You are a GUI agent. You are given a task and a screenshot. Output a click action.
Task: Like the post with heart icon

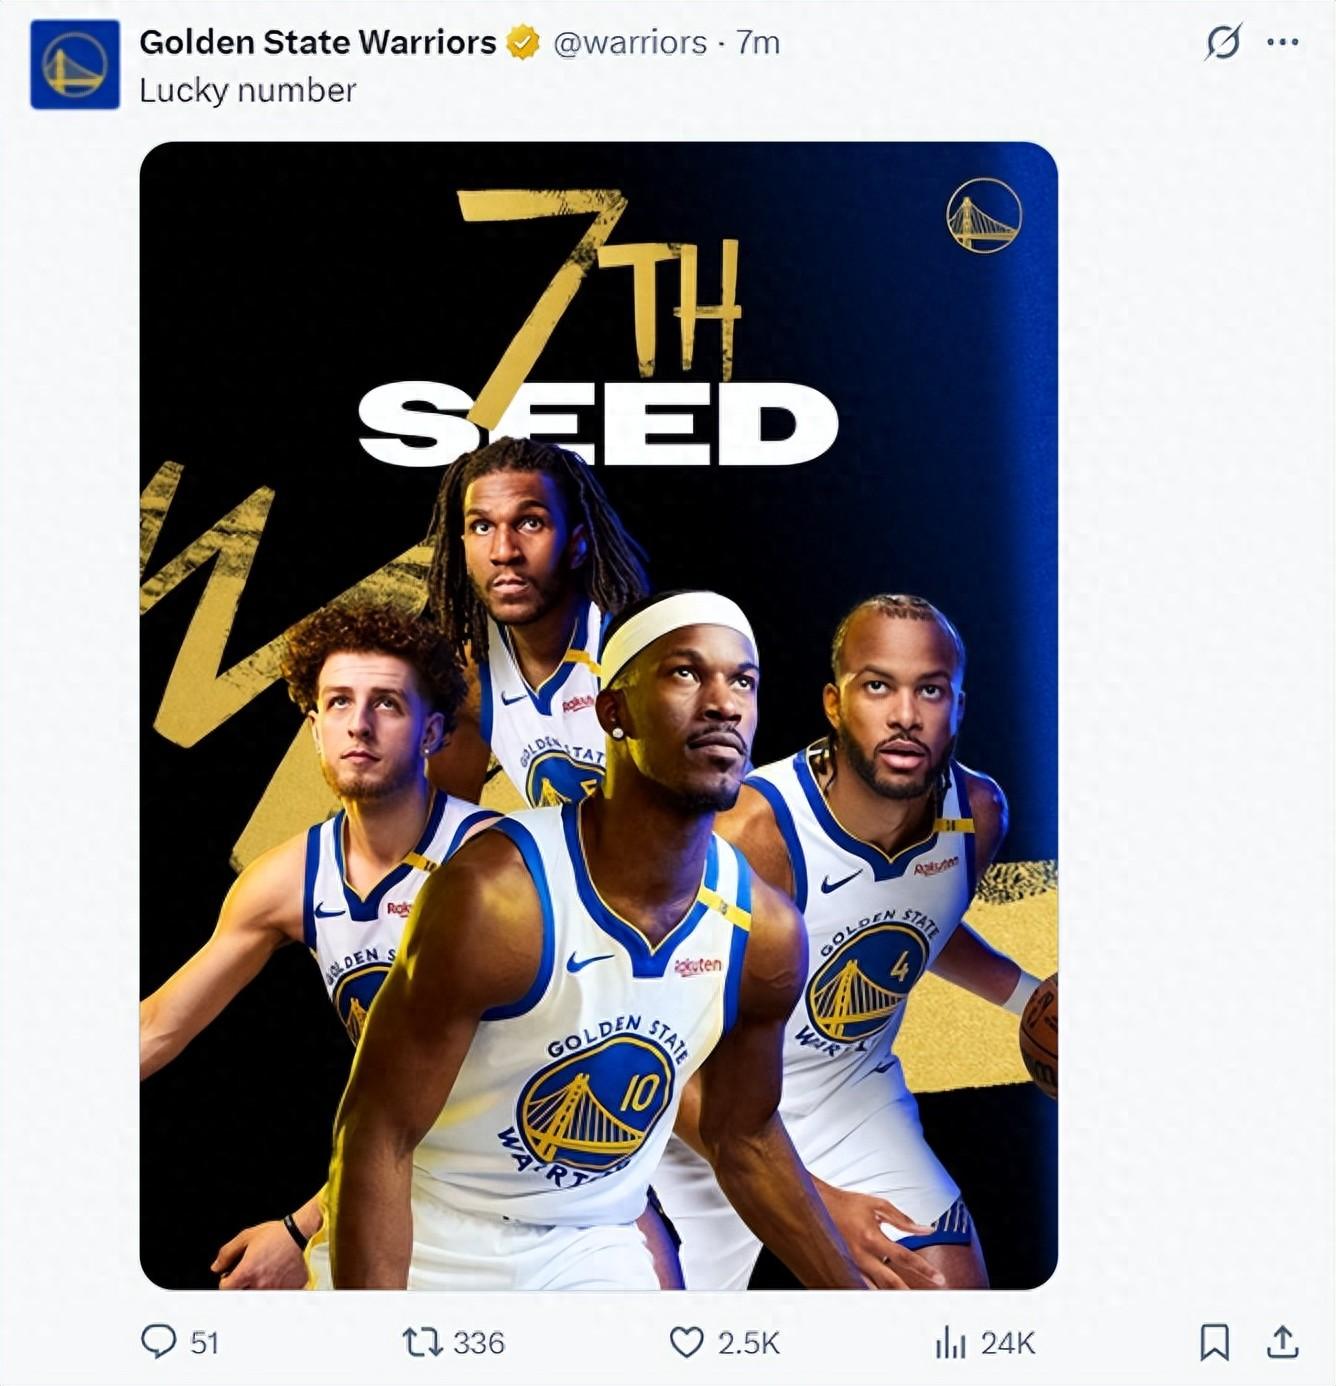click(x=686, y=1342)
